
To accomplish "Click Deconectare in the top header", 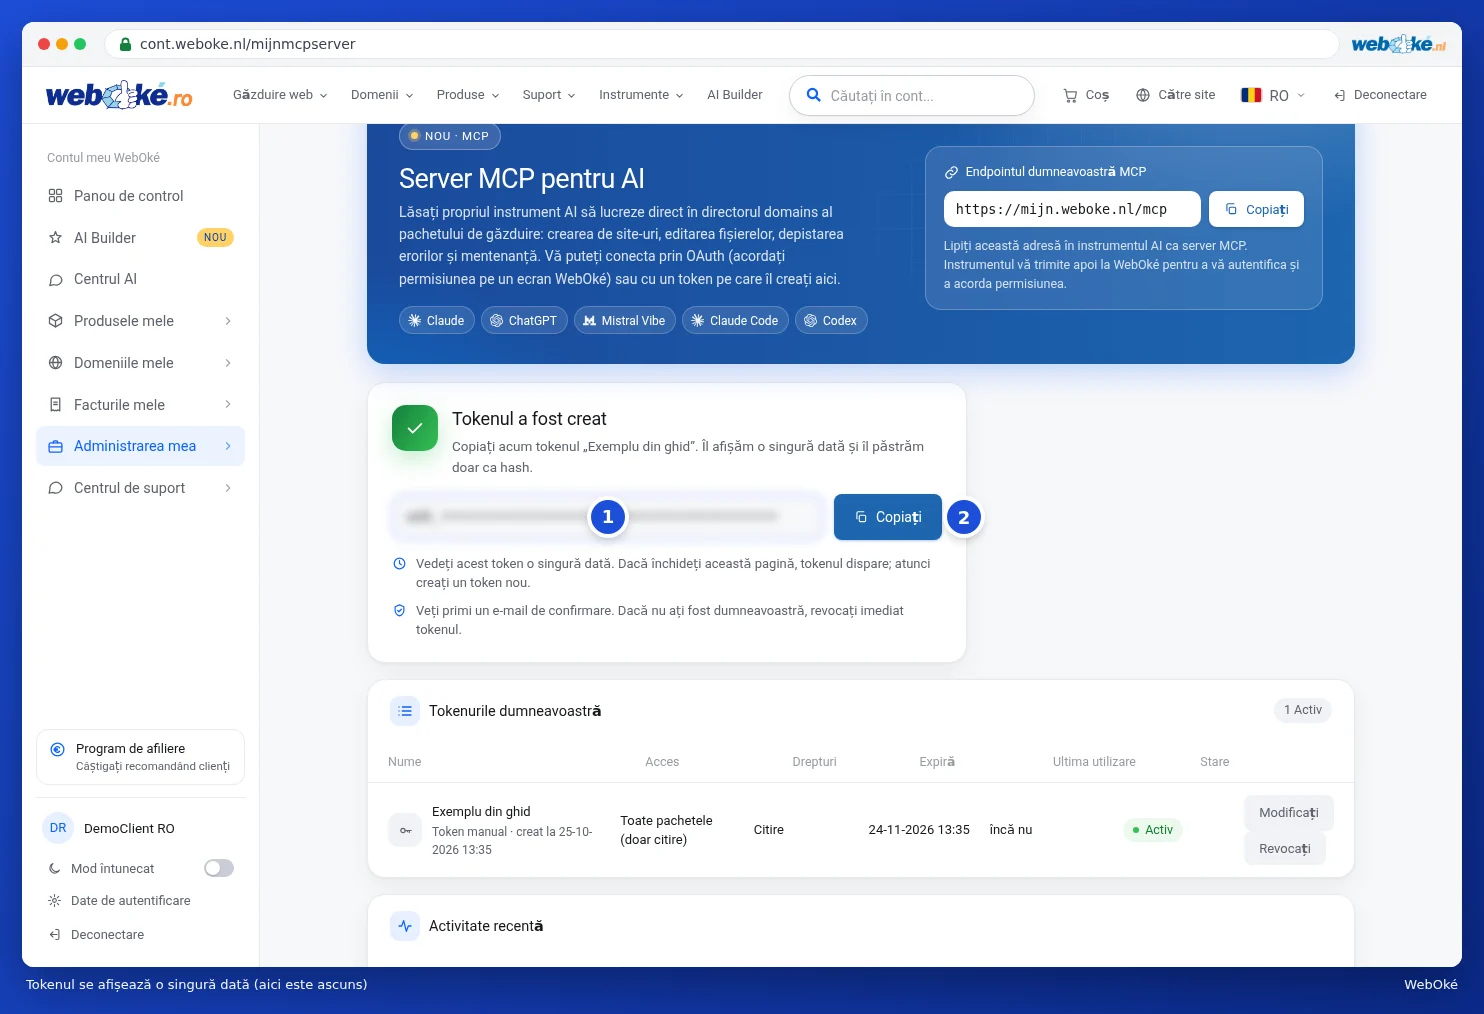I will (x=1380, y=95).
